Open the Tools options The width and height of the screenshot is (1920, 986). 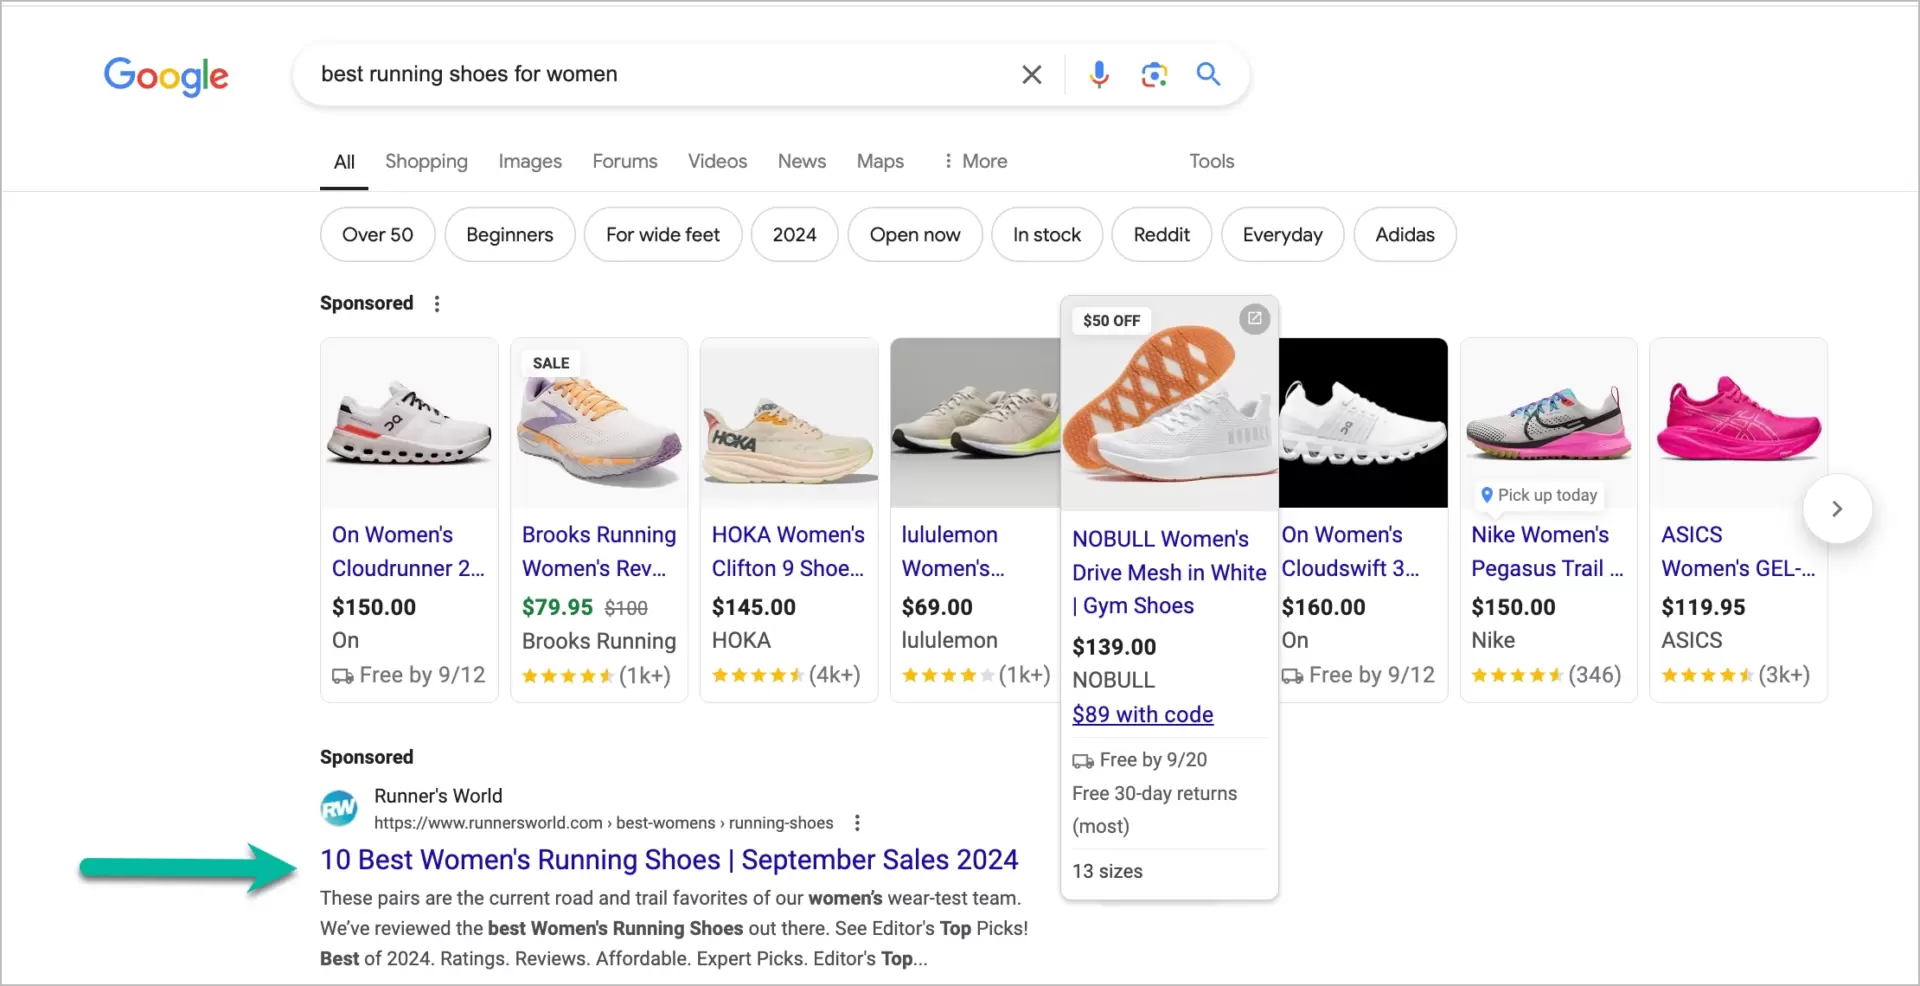(x=1211, y=161)
